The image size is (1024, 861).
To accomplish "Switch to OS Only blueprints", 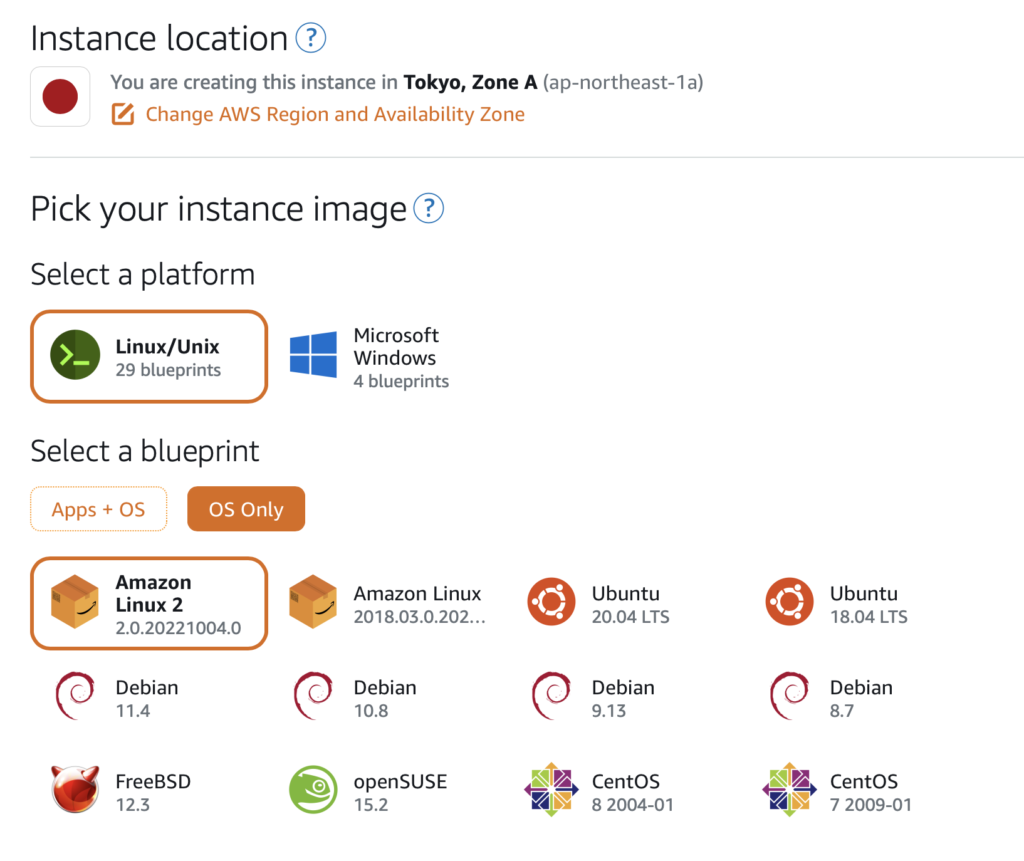I will pyautogui.click(x=245, y=509).
